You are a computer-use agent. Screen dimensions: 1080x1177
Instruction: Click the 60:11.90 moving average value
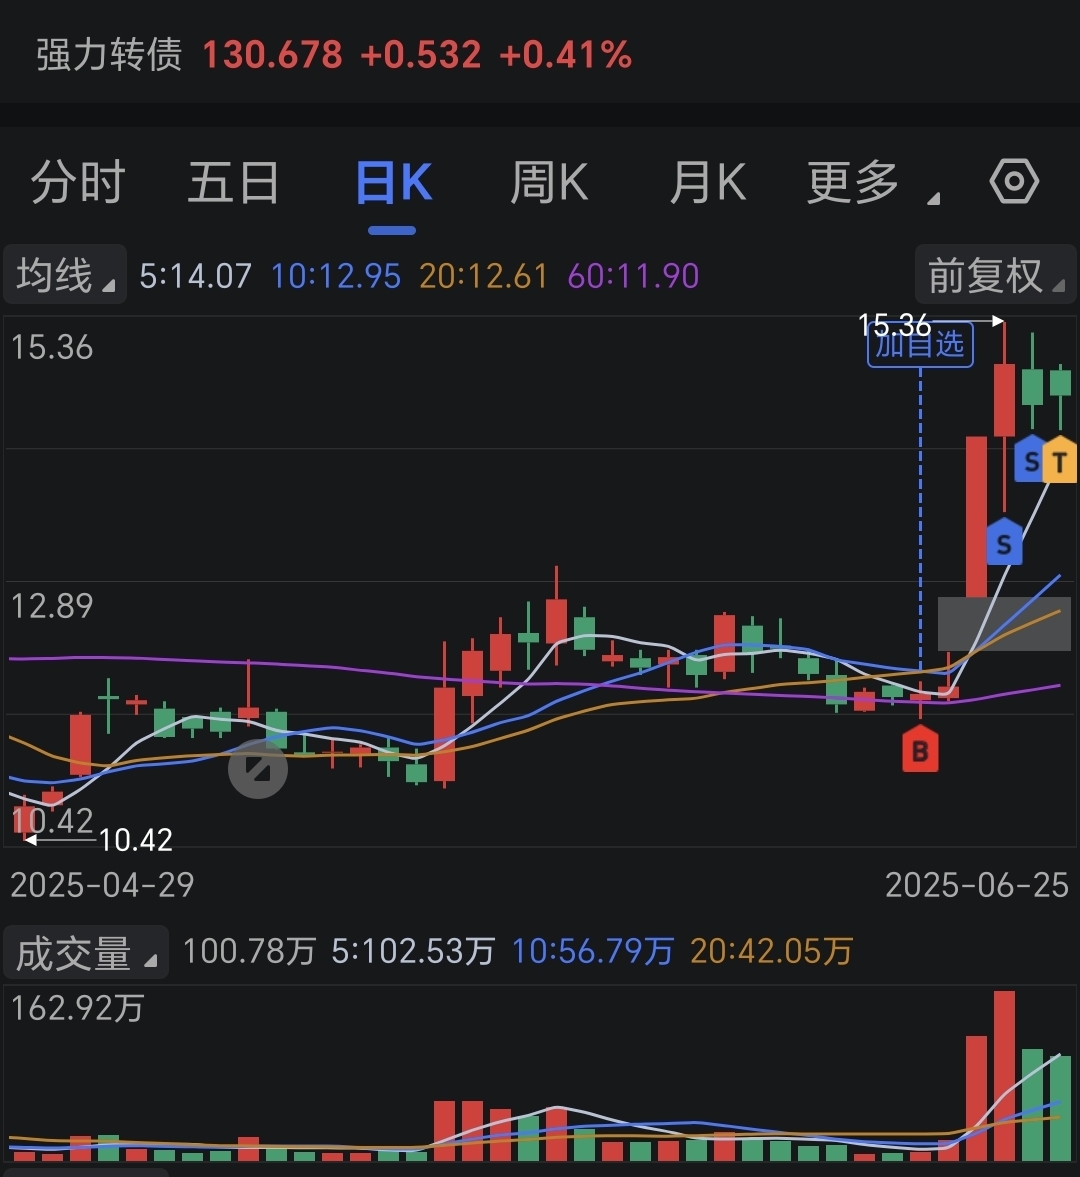coord(633,276)
